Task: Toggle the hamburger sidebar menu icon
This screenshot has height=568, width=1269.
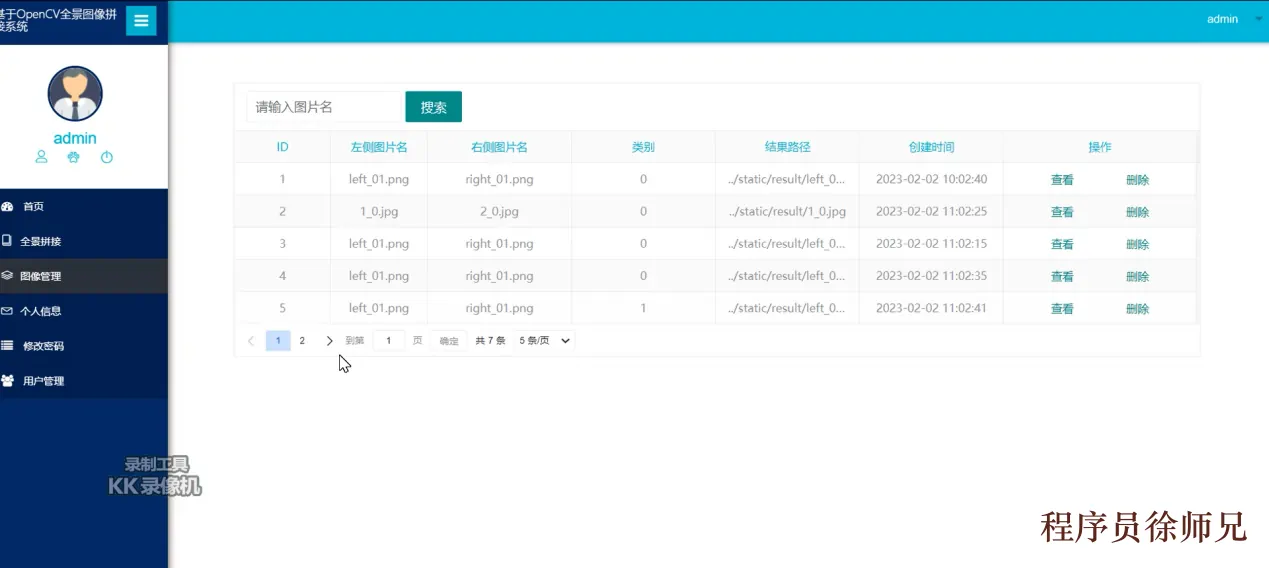Action: point(141,21)
